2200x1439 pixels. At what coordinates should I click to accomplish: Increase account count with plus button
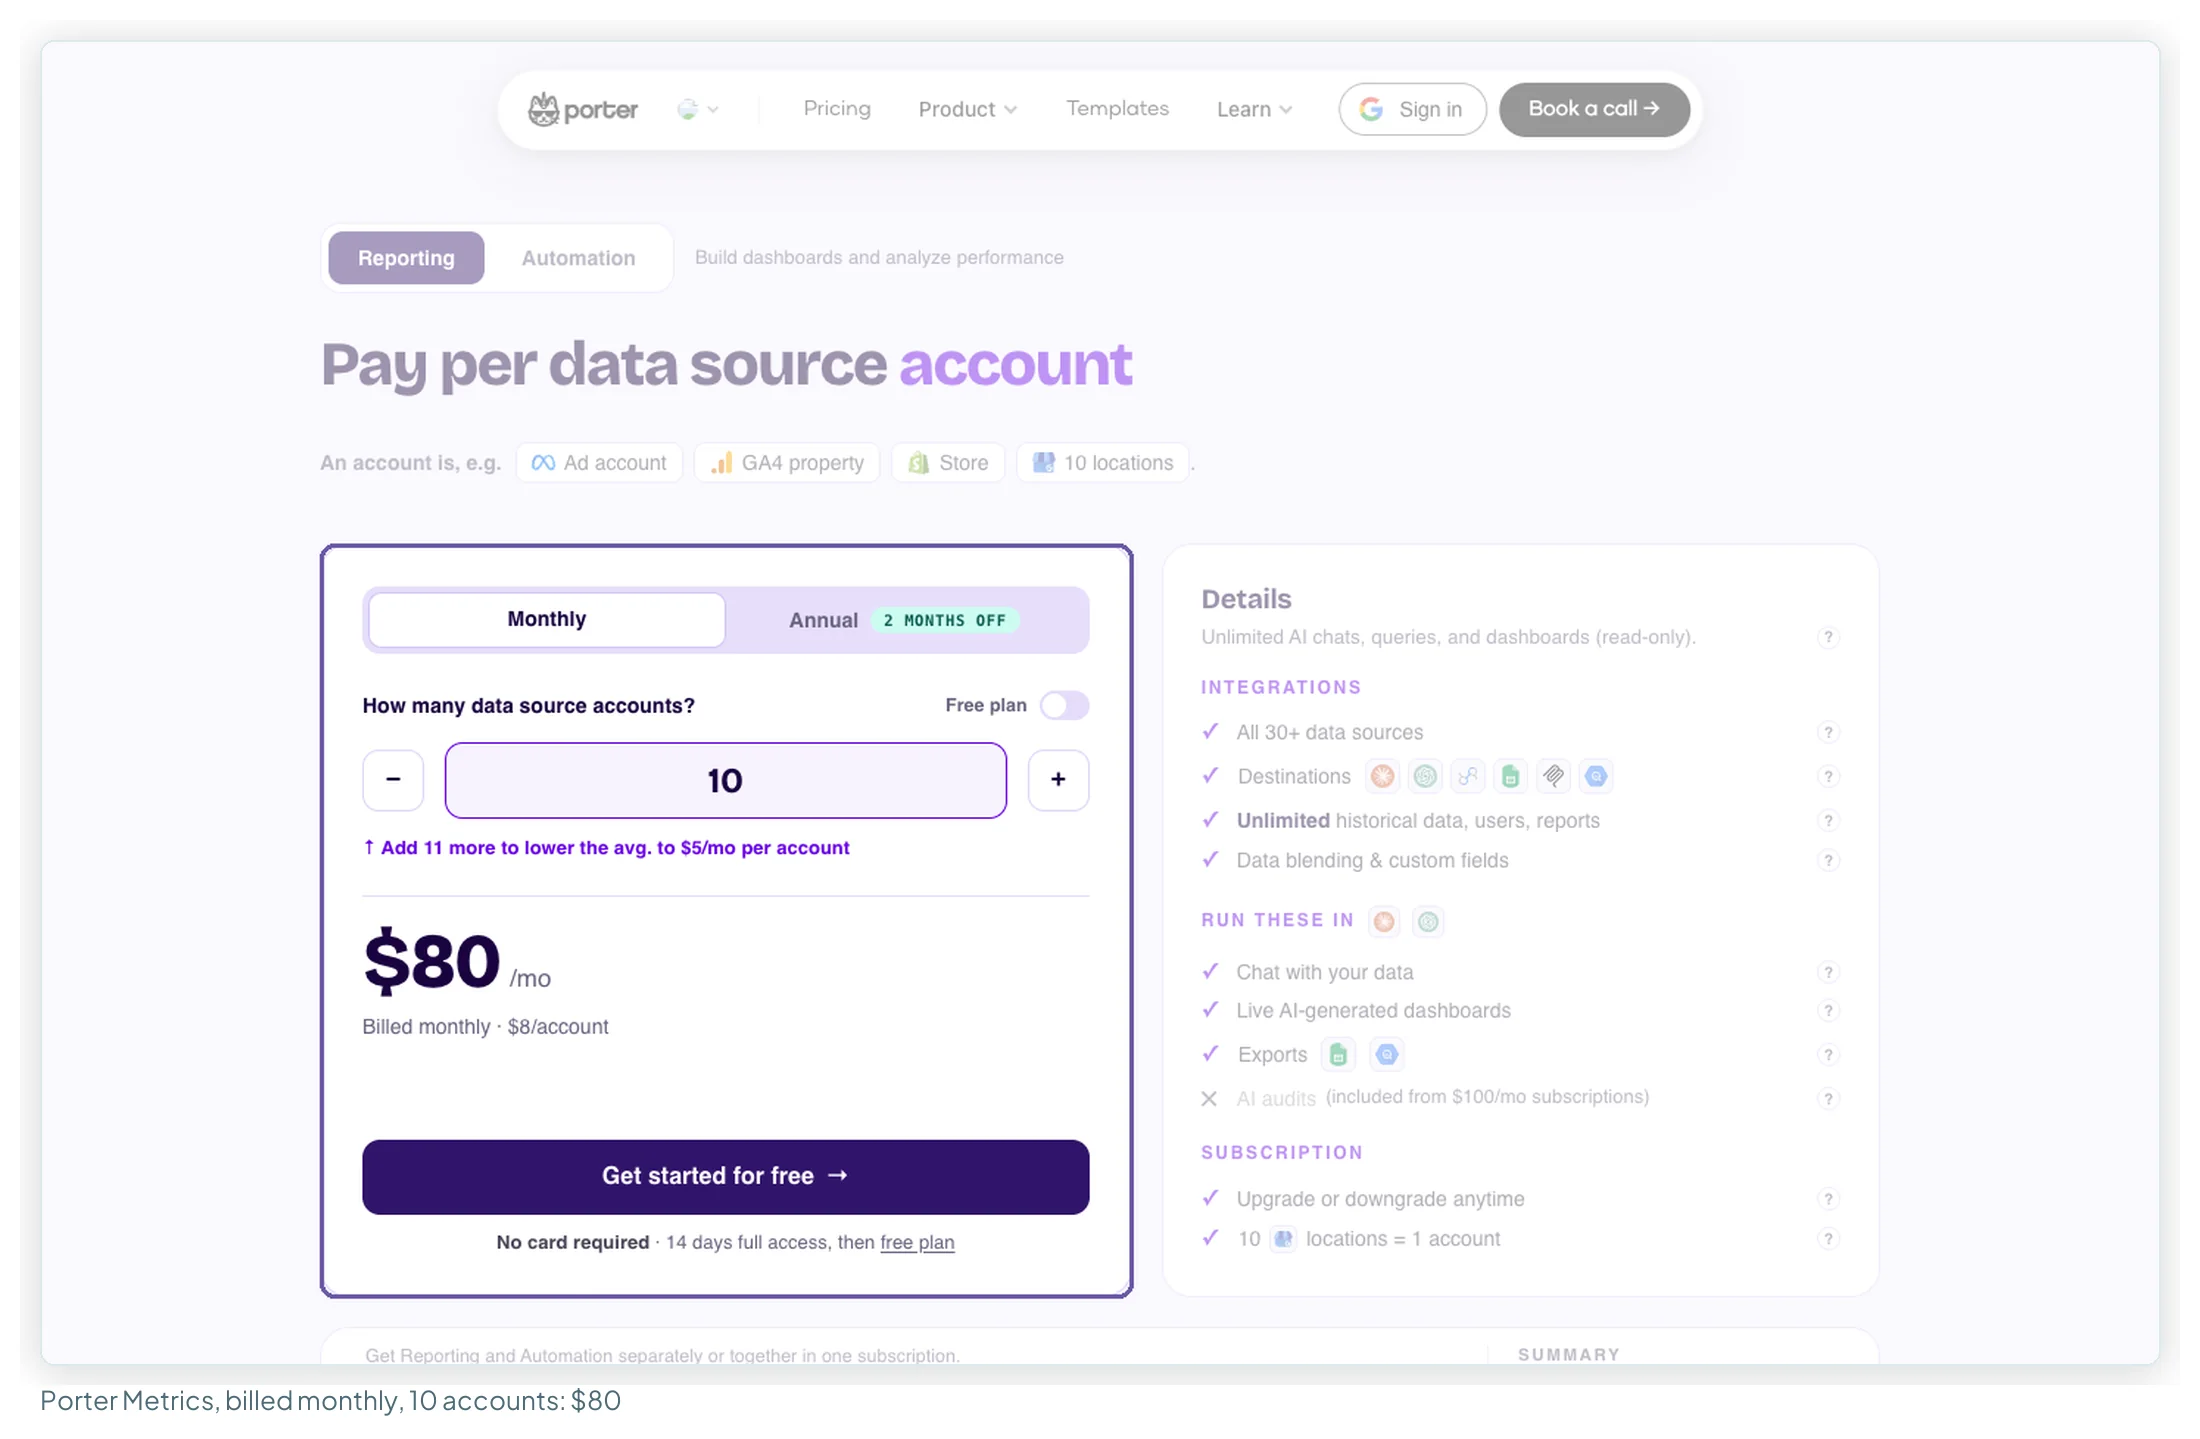[x=1058, y=780]
